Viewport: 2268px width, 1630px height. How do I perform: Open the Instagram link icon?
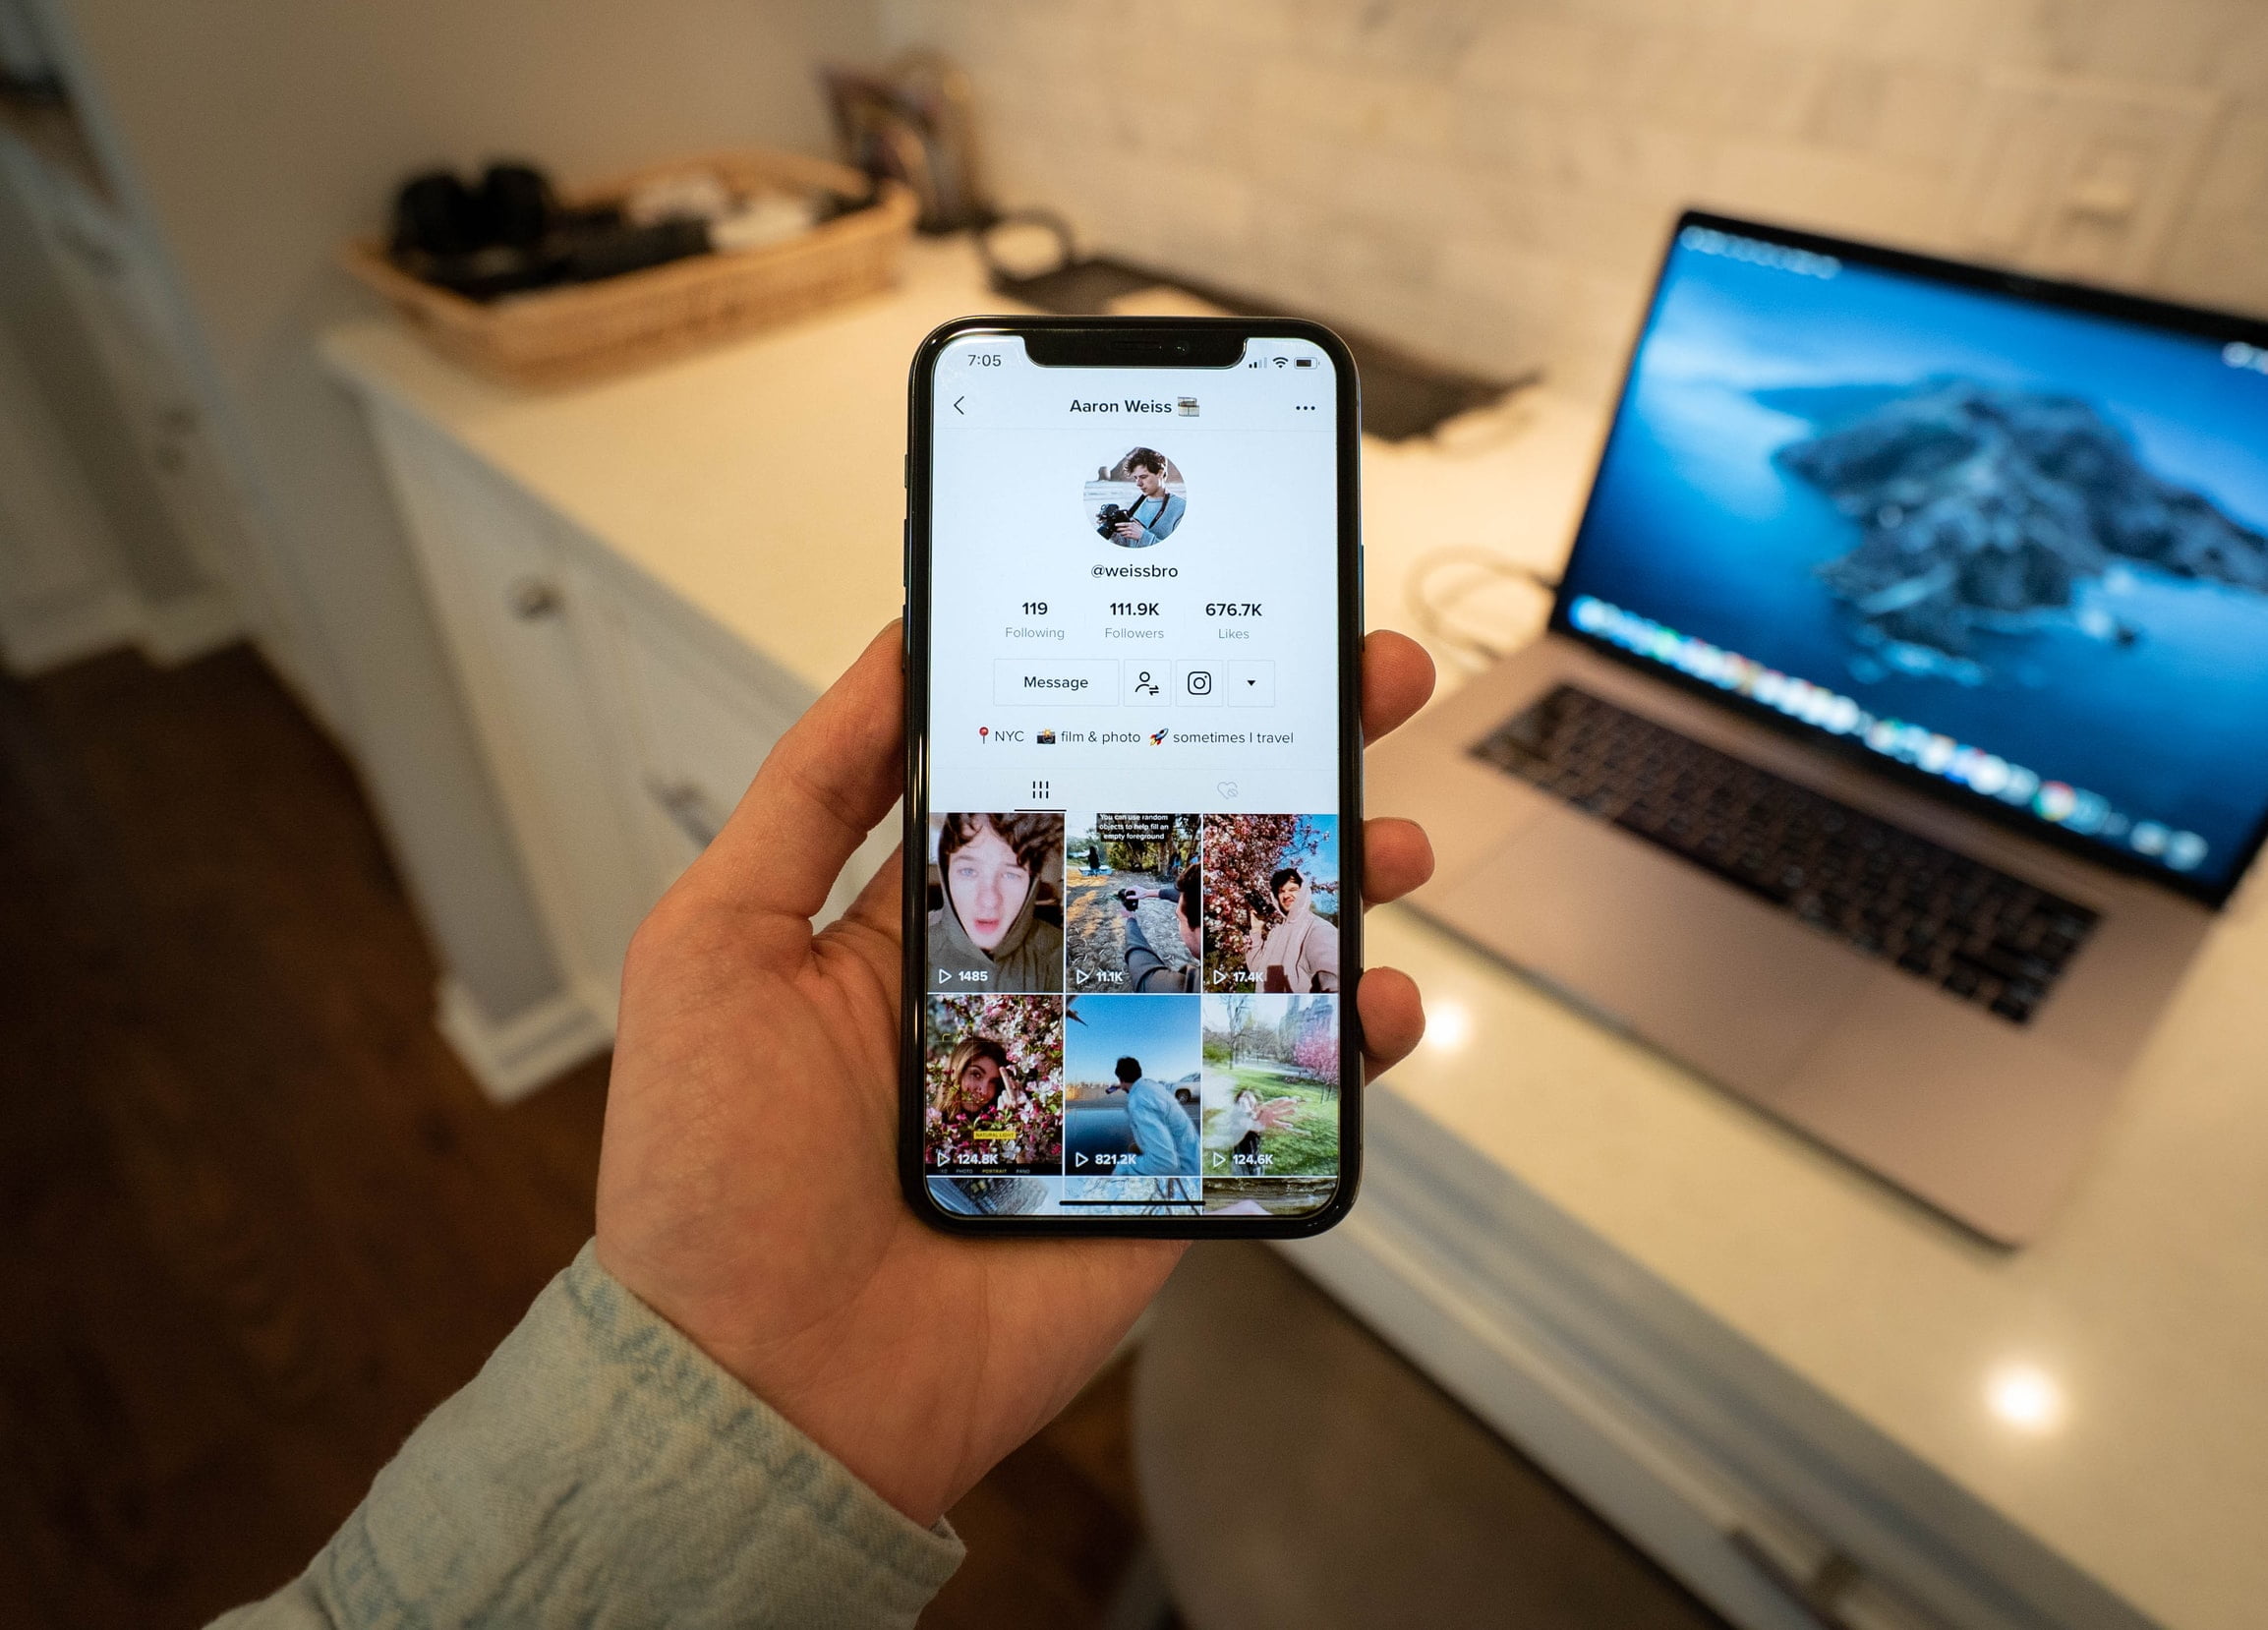click(1195, 686)
